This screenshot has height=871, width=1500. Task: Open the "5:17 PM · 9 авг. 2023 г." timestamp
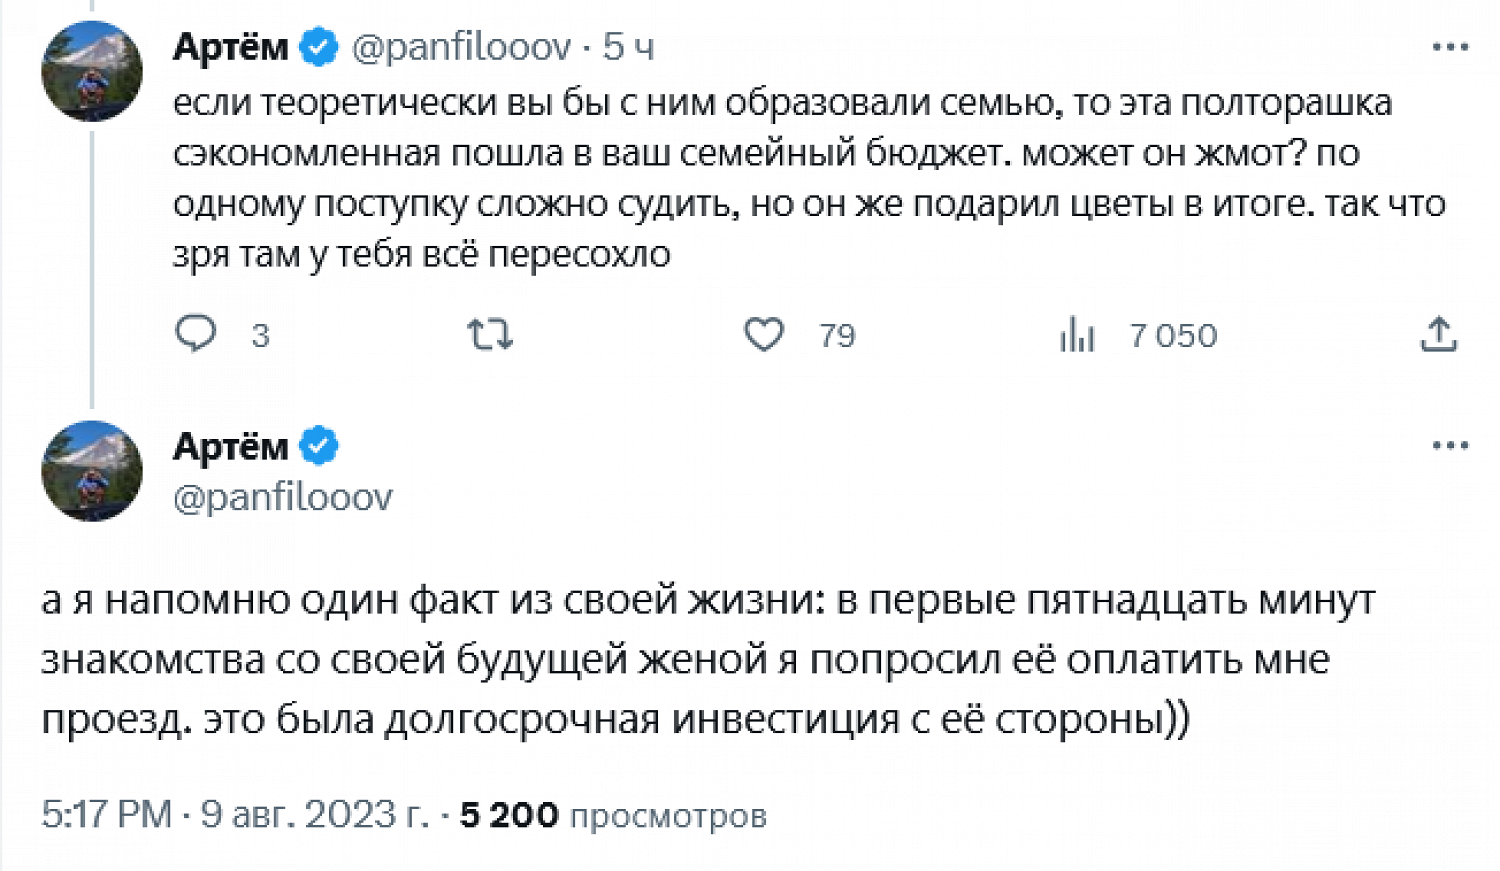click(x=235, y=815)
